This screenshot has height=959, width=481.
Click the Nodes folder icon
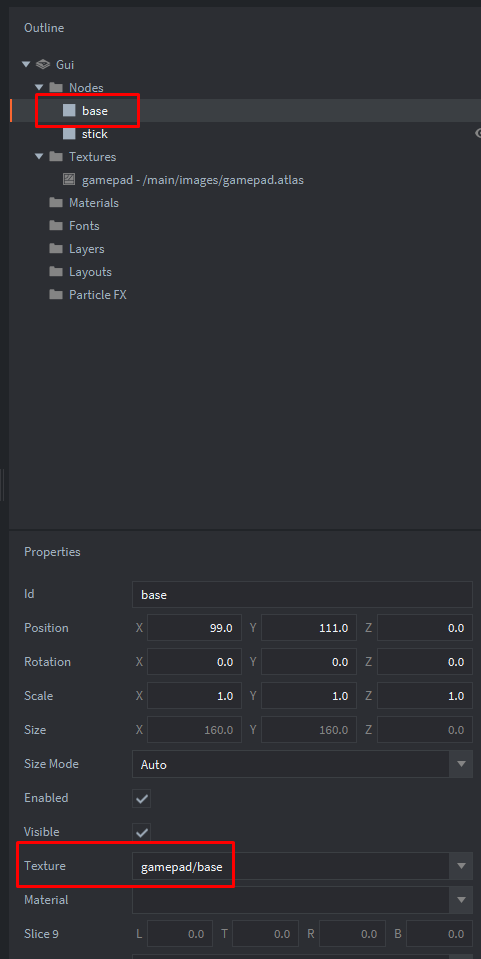[x=56, y=87]
